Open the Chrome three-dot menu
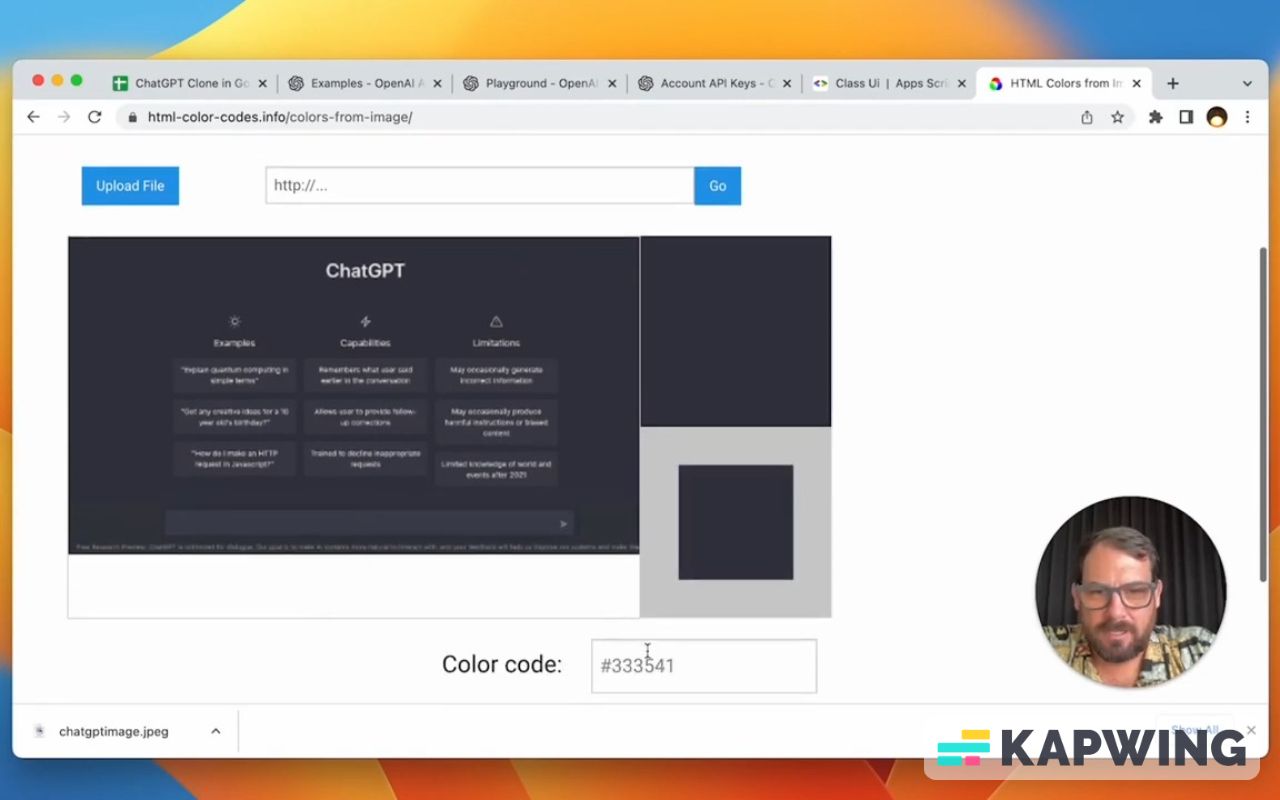This screenshot has height=800, width=1280. 1247,117
